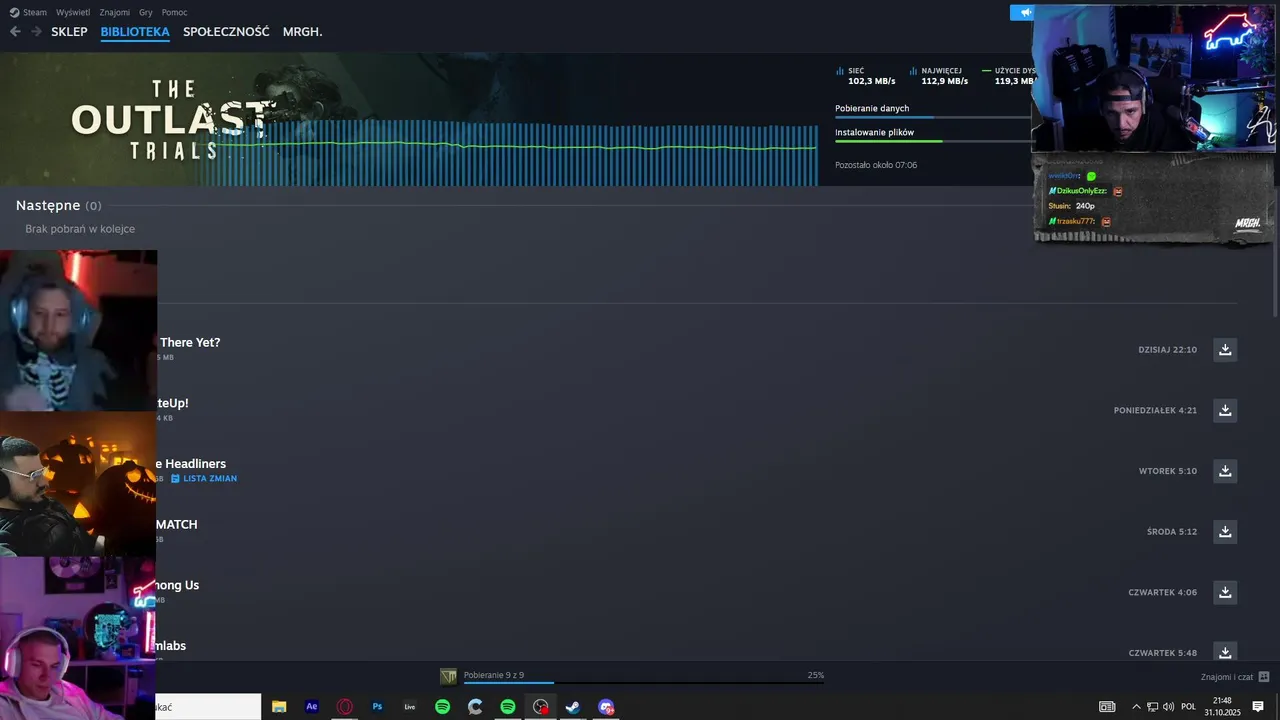The width and height of the screenshot is (1280, 720).
Task: Open the LISTA ZMIAN changelog link
Action: 204,479
